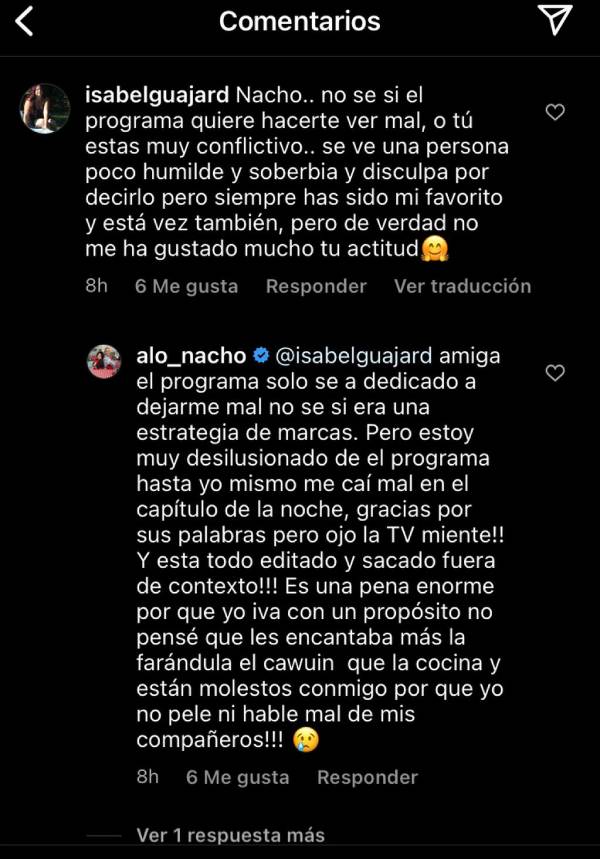Viewport: 600px width, 859px height.
Task: Click the 8h timestamp under isabelguajard's comment
Action: pos(96,286)
